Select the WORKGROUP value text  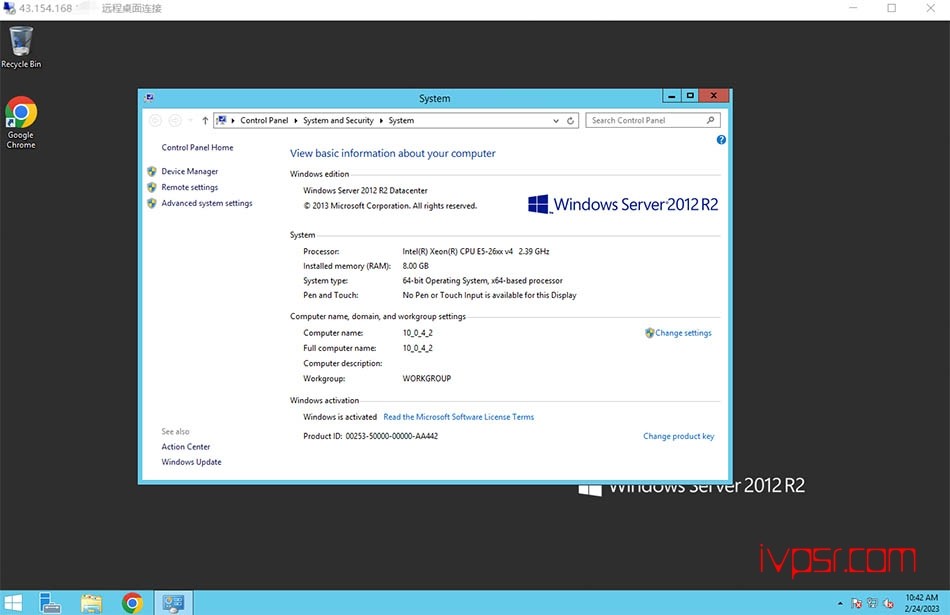click(427, 378)
